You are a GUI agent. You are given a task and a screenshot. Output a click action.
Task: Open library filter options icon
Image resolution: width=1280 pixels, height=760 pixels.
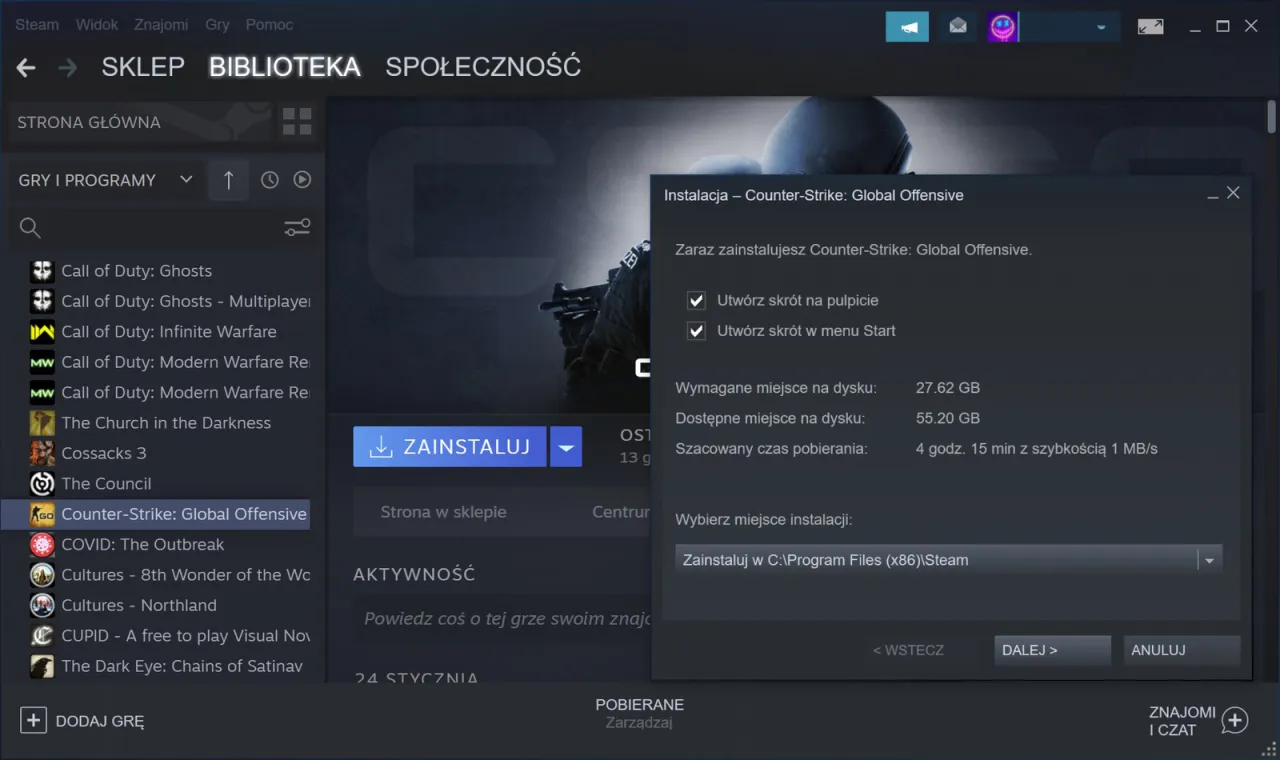pos(297,227)
